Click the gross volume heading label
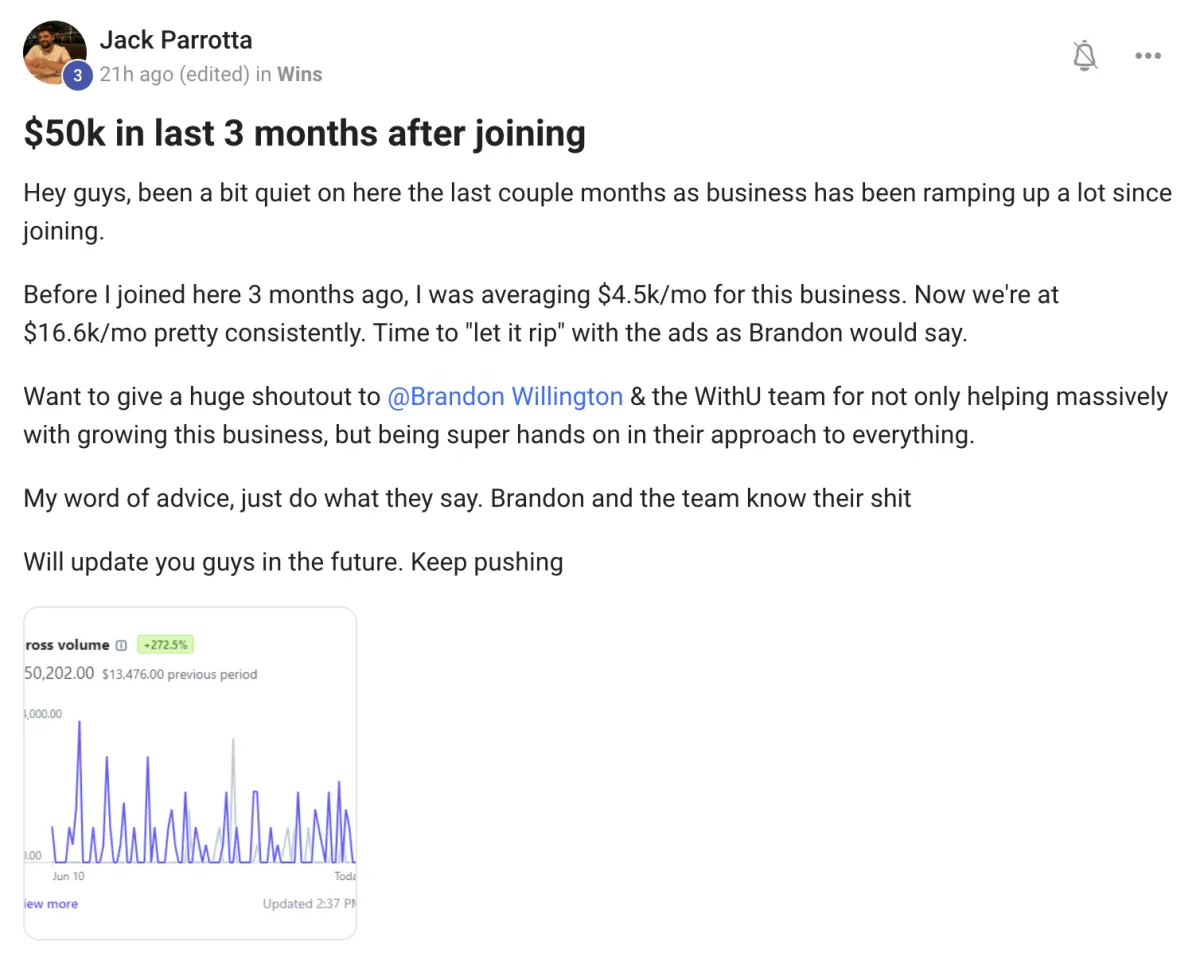 [66, 645]
